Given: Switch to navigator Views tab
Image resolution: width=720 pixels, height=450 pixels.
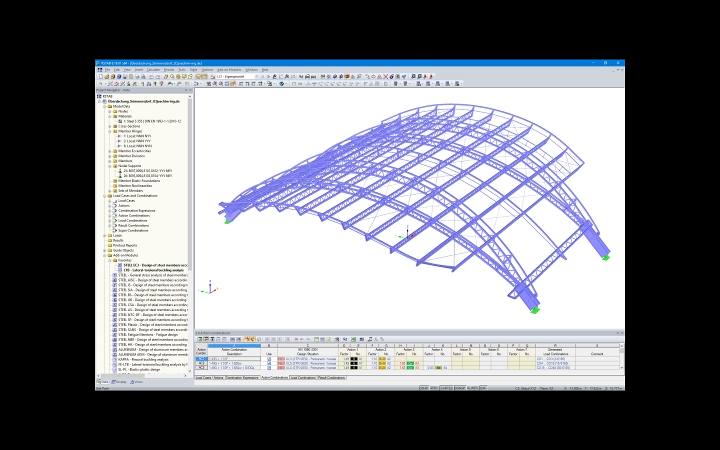Looking at the screenshot, I should pos(136,382).
